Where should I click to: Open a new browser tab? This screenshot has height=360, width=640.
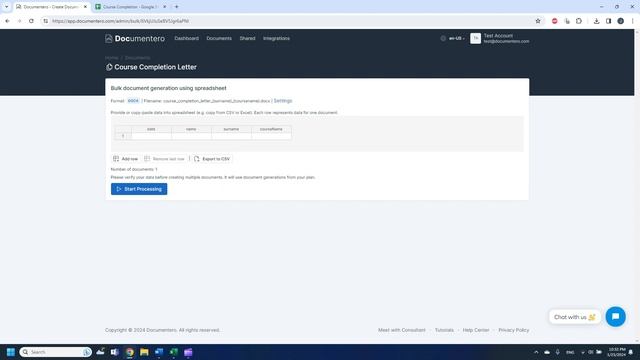click(177, 7)
